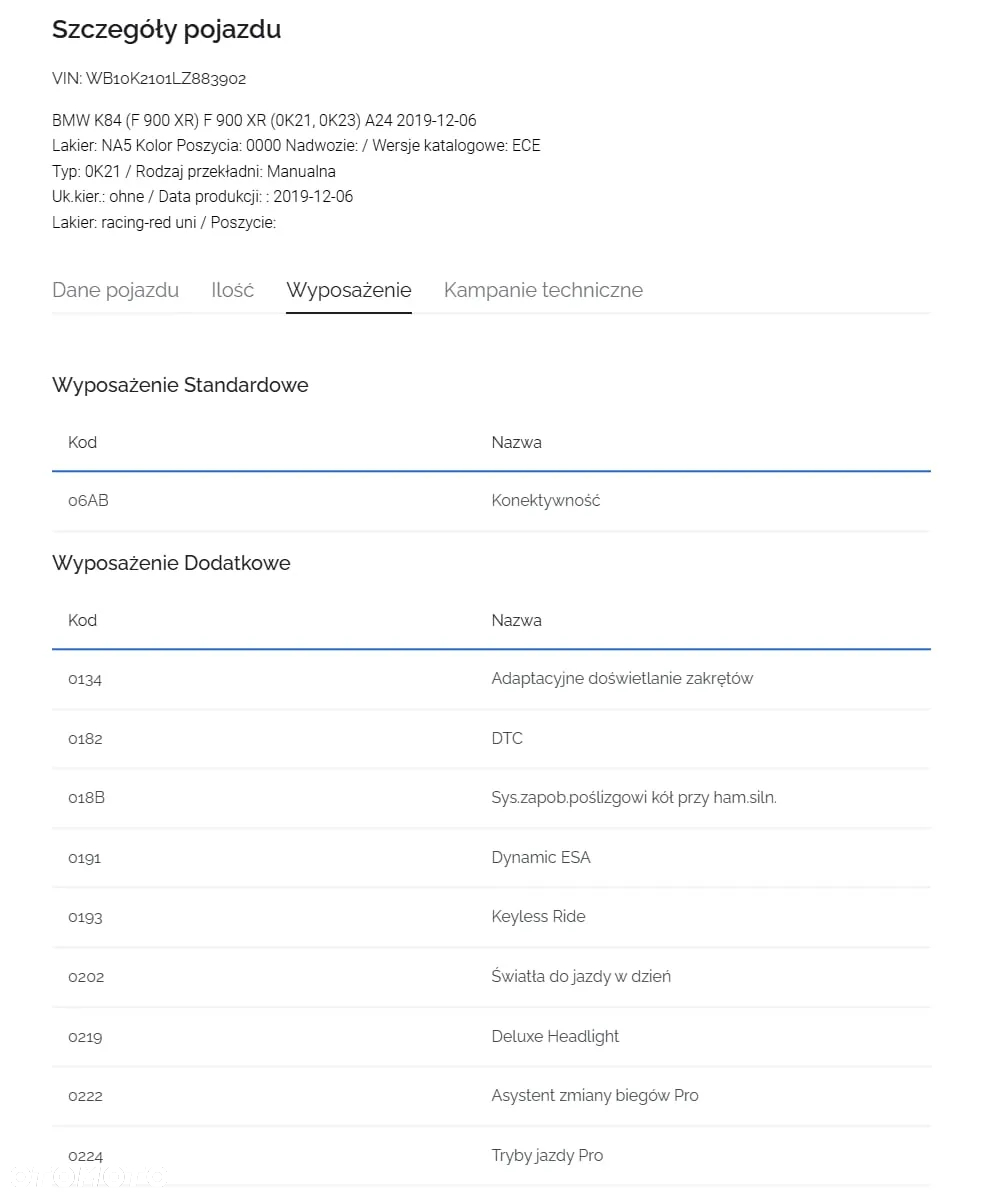This screenshot has width=982, height=1196.
Task: Click equipment code 0191
Action: pyautogui.click(x=85, y=857)
